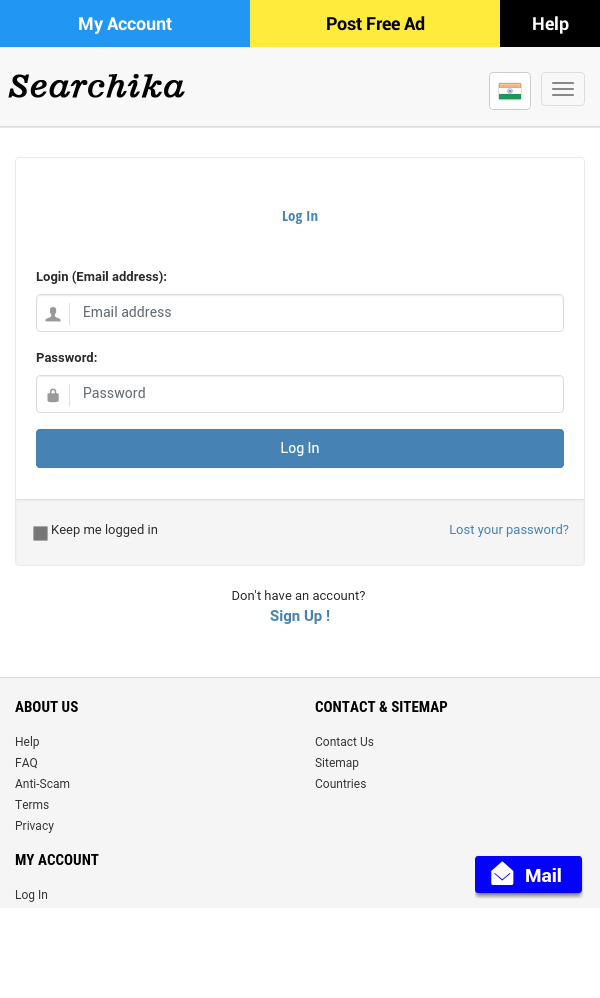Open the India flag country selector
Viewport: 600px width, 998px height.
(510, 91)
